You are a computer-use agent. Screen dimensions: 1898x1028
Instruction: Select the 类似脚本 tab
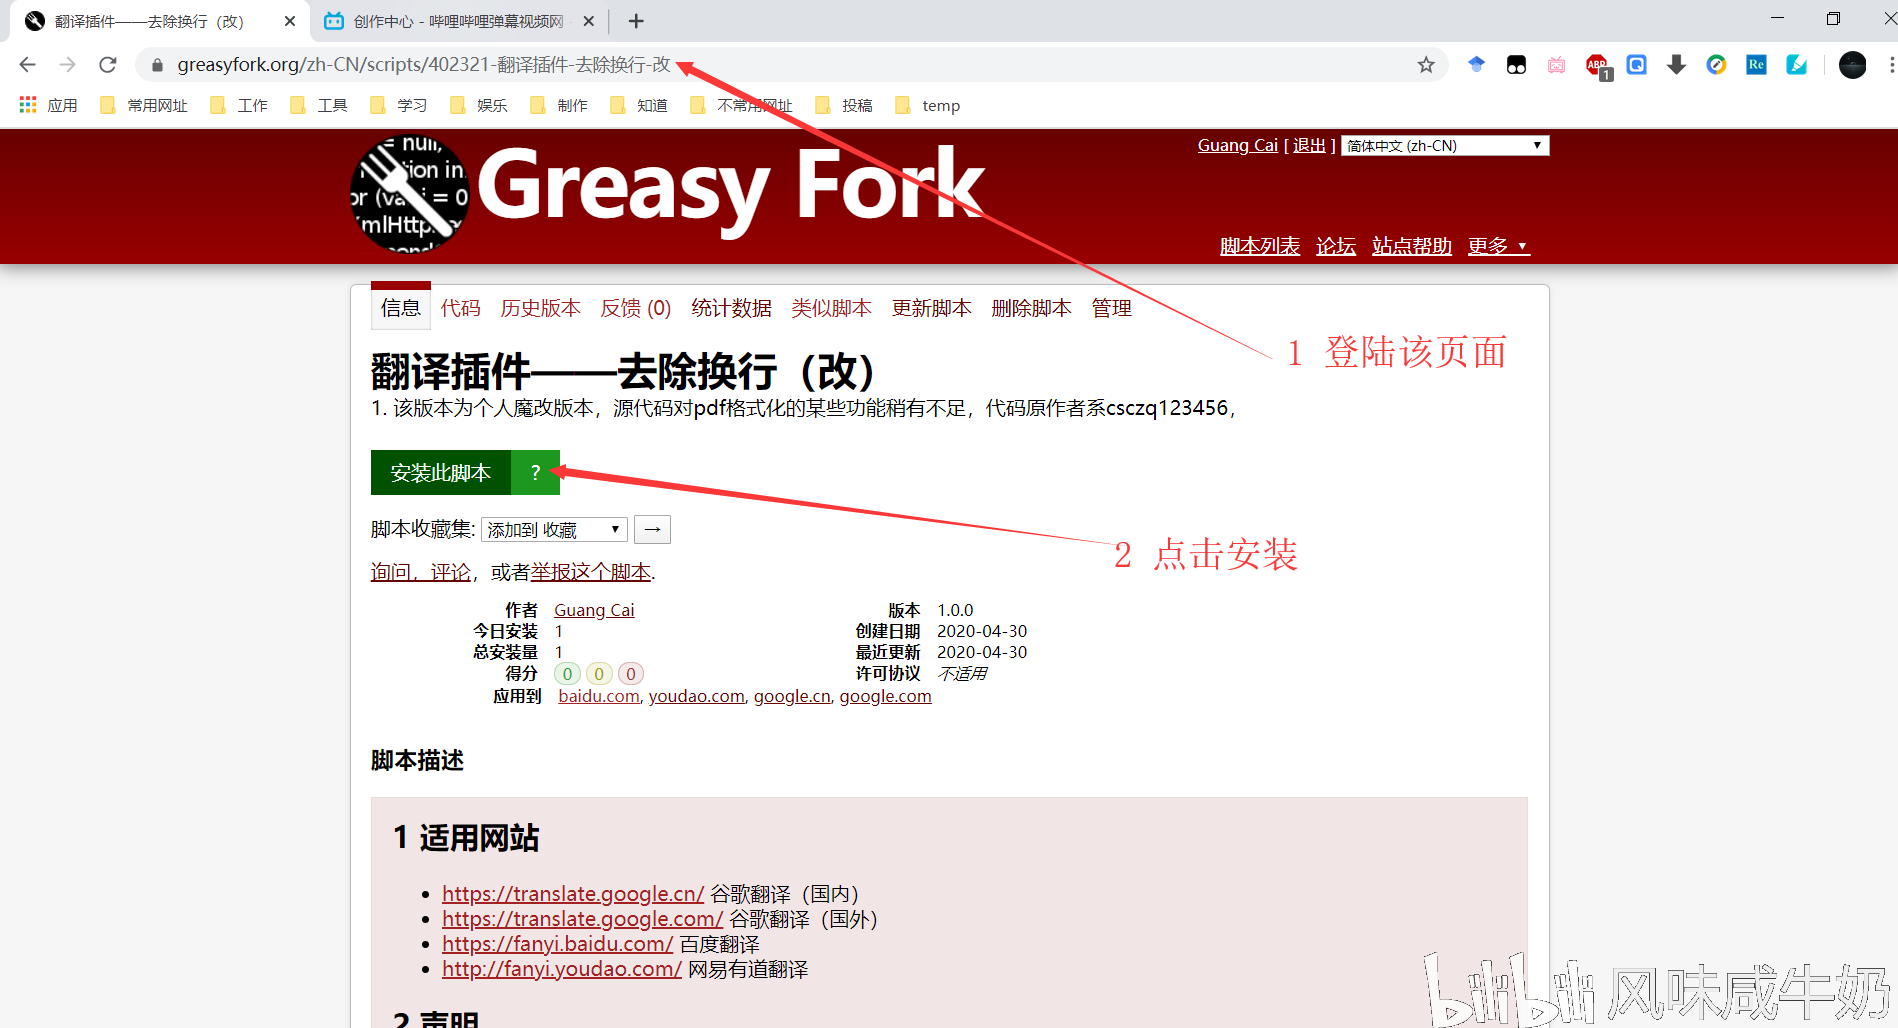[x=832, y=308]
